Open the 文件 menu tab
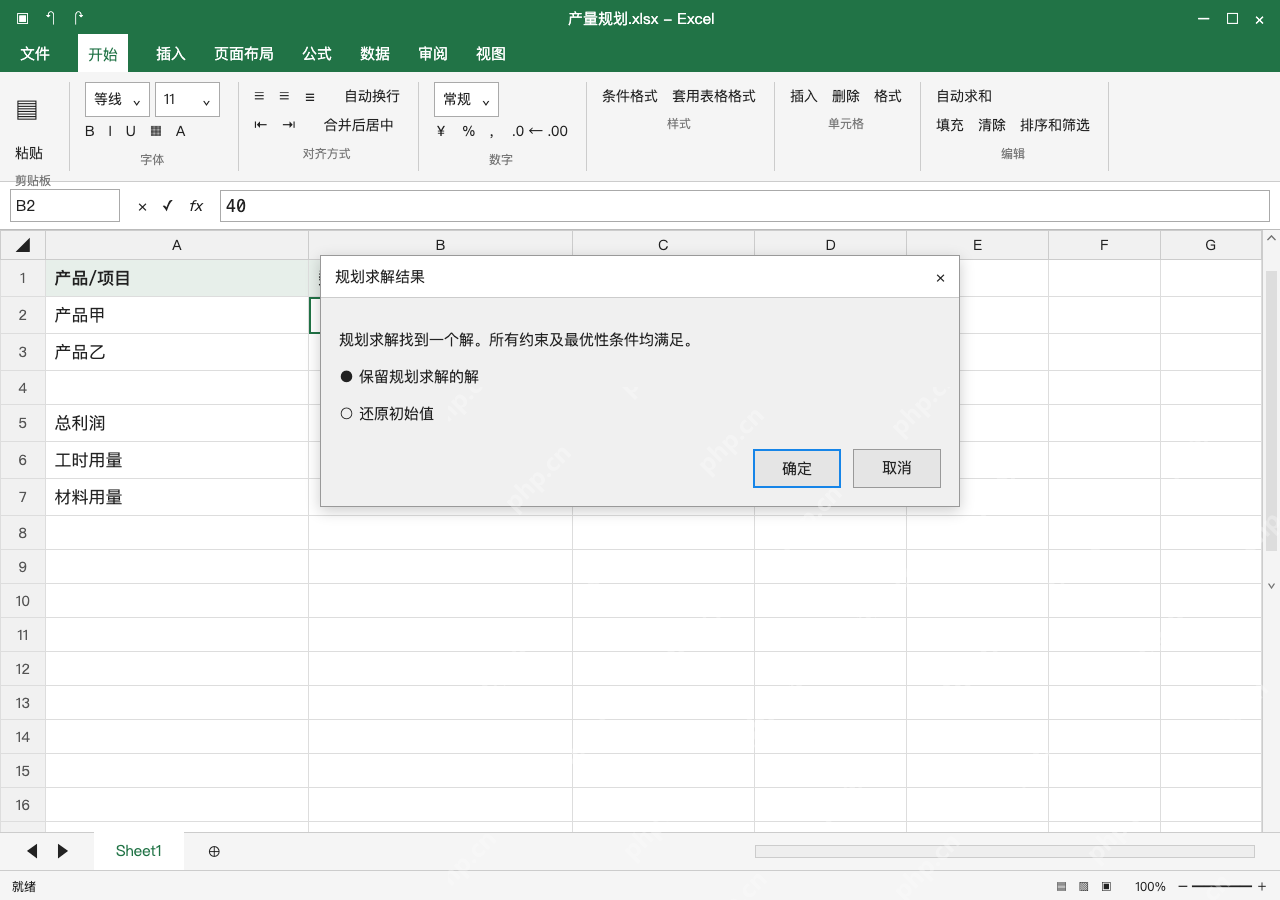The width and height of the screenshot is (1280, 900). [x=35, y=54]
